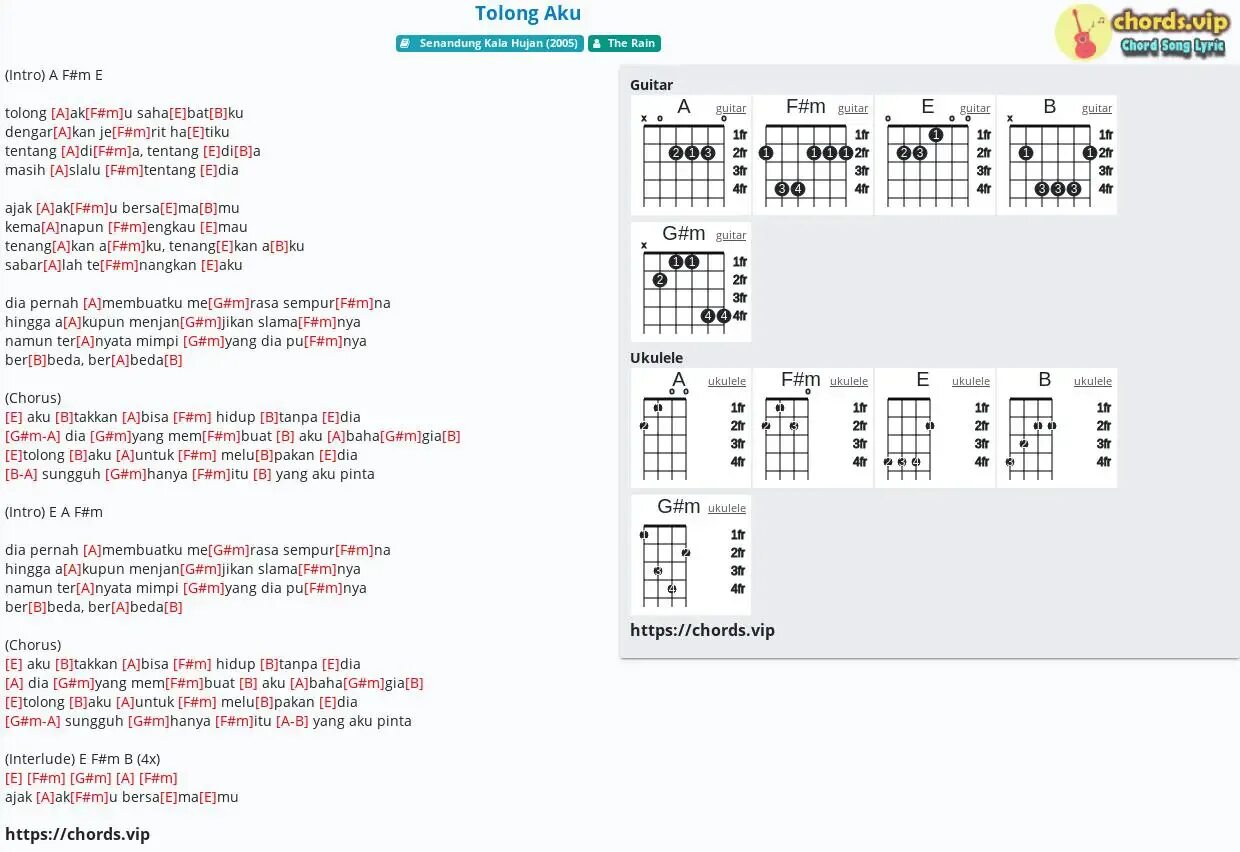This screenshot has height=852, width=1240.
Task: Open guitar link above B chord
Action: point(1097,108)
